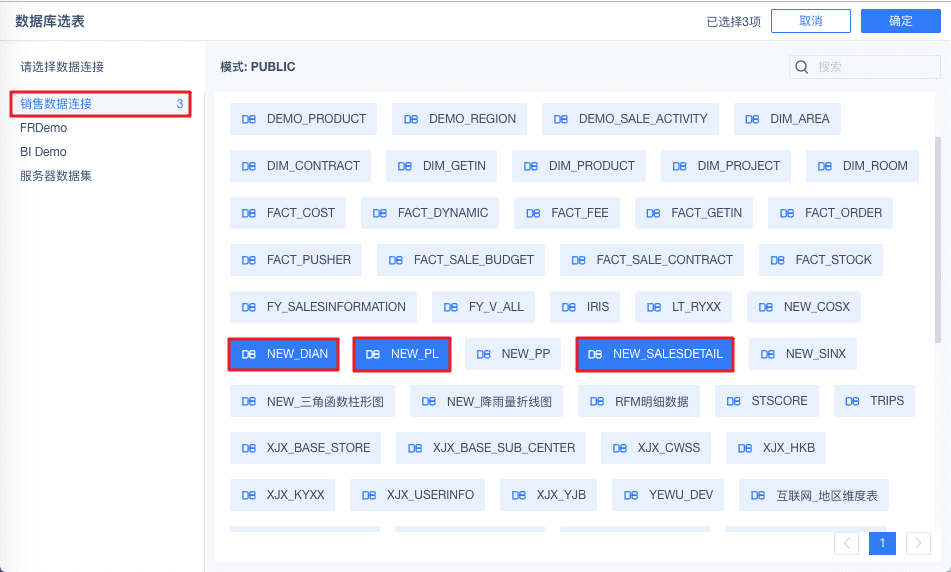Click the DB icon of NEW_PP

click(483, 354)
